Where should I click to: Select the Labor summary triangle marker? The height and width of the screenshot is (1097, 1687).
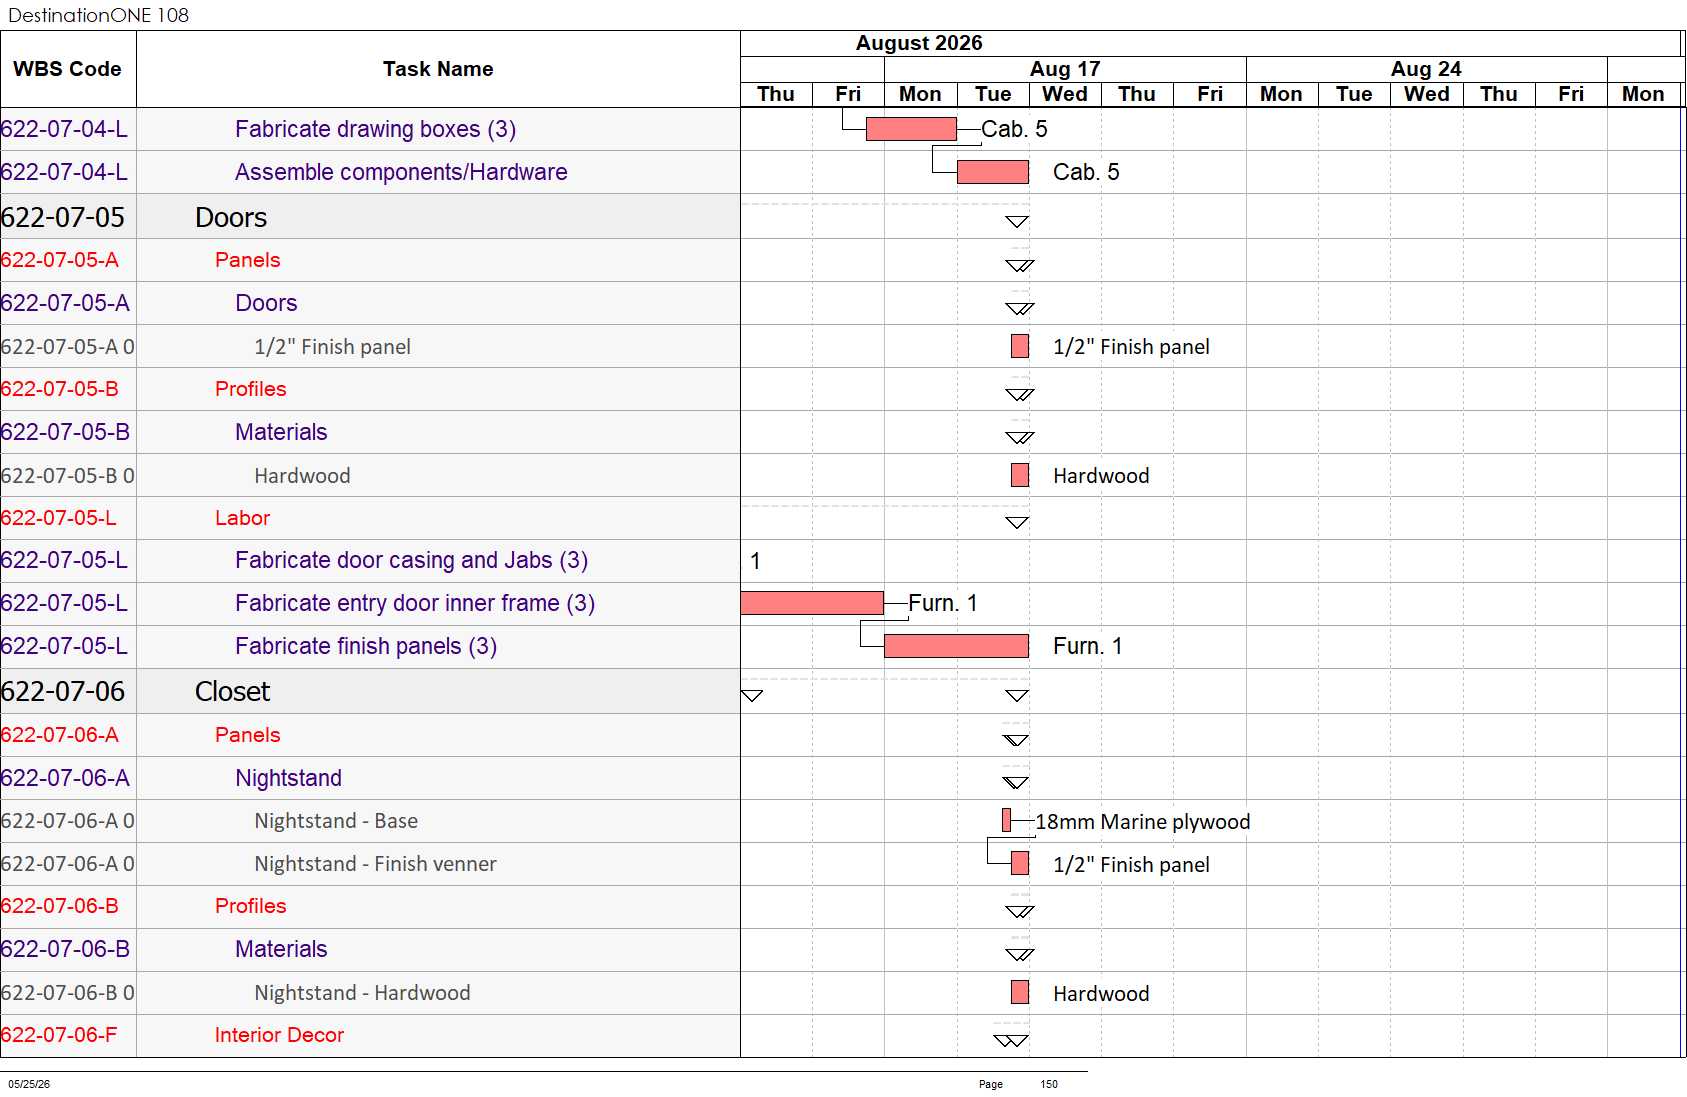coord(1017,522)
